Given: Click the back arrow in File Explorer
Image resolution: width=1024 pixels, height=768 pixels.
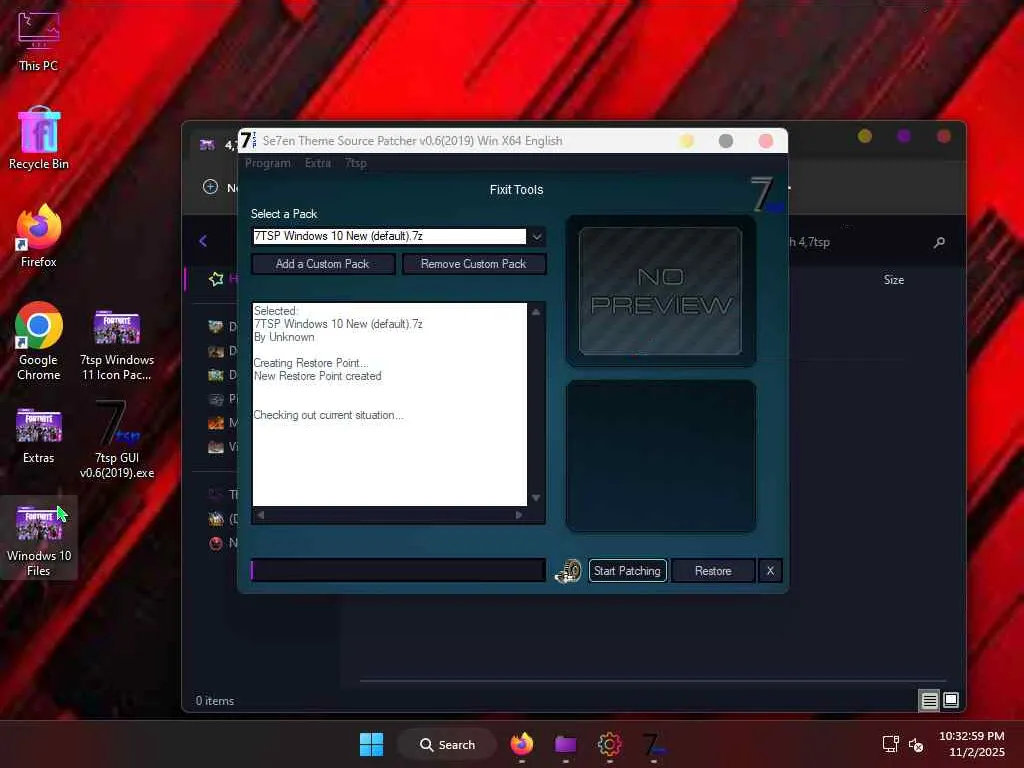Looking at the screenshot, I should pyautogui.click(x=203, y=241).
